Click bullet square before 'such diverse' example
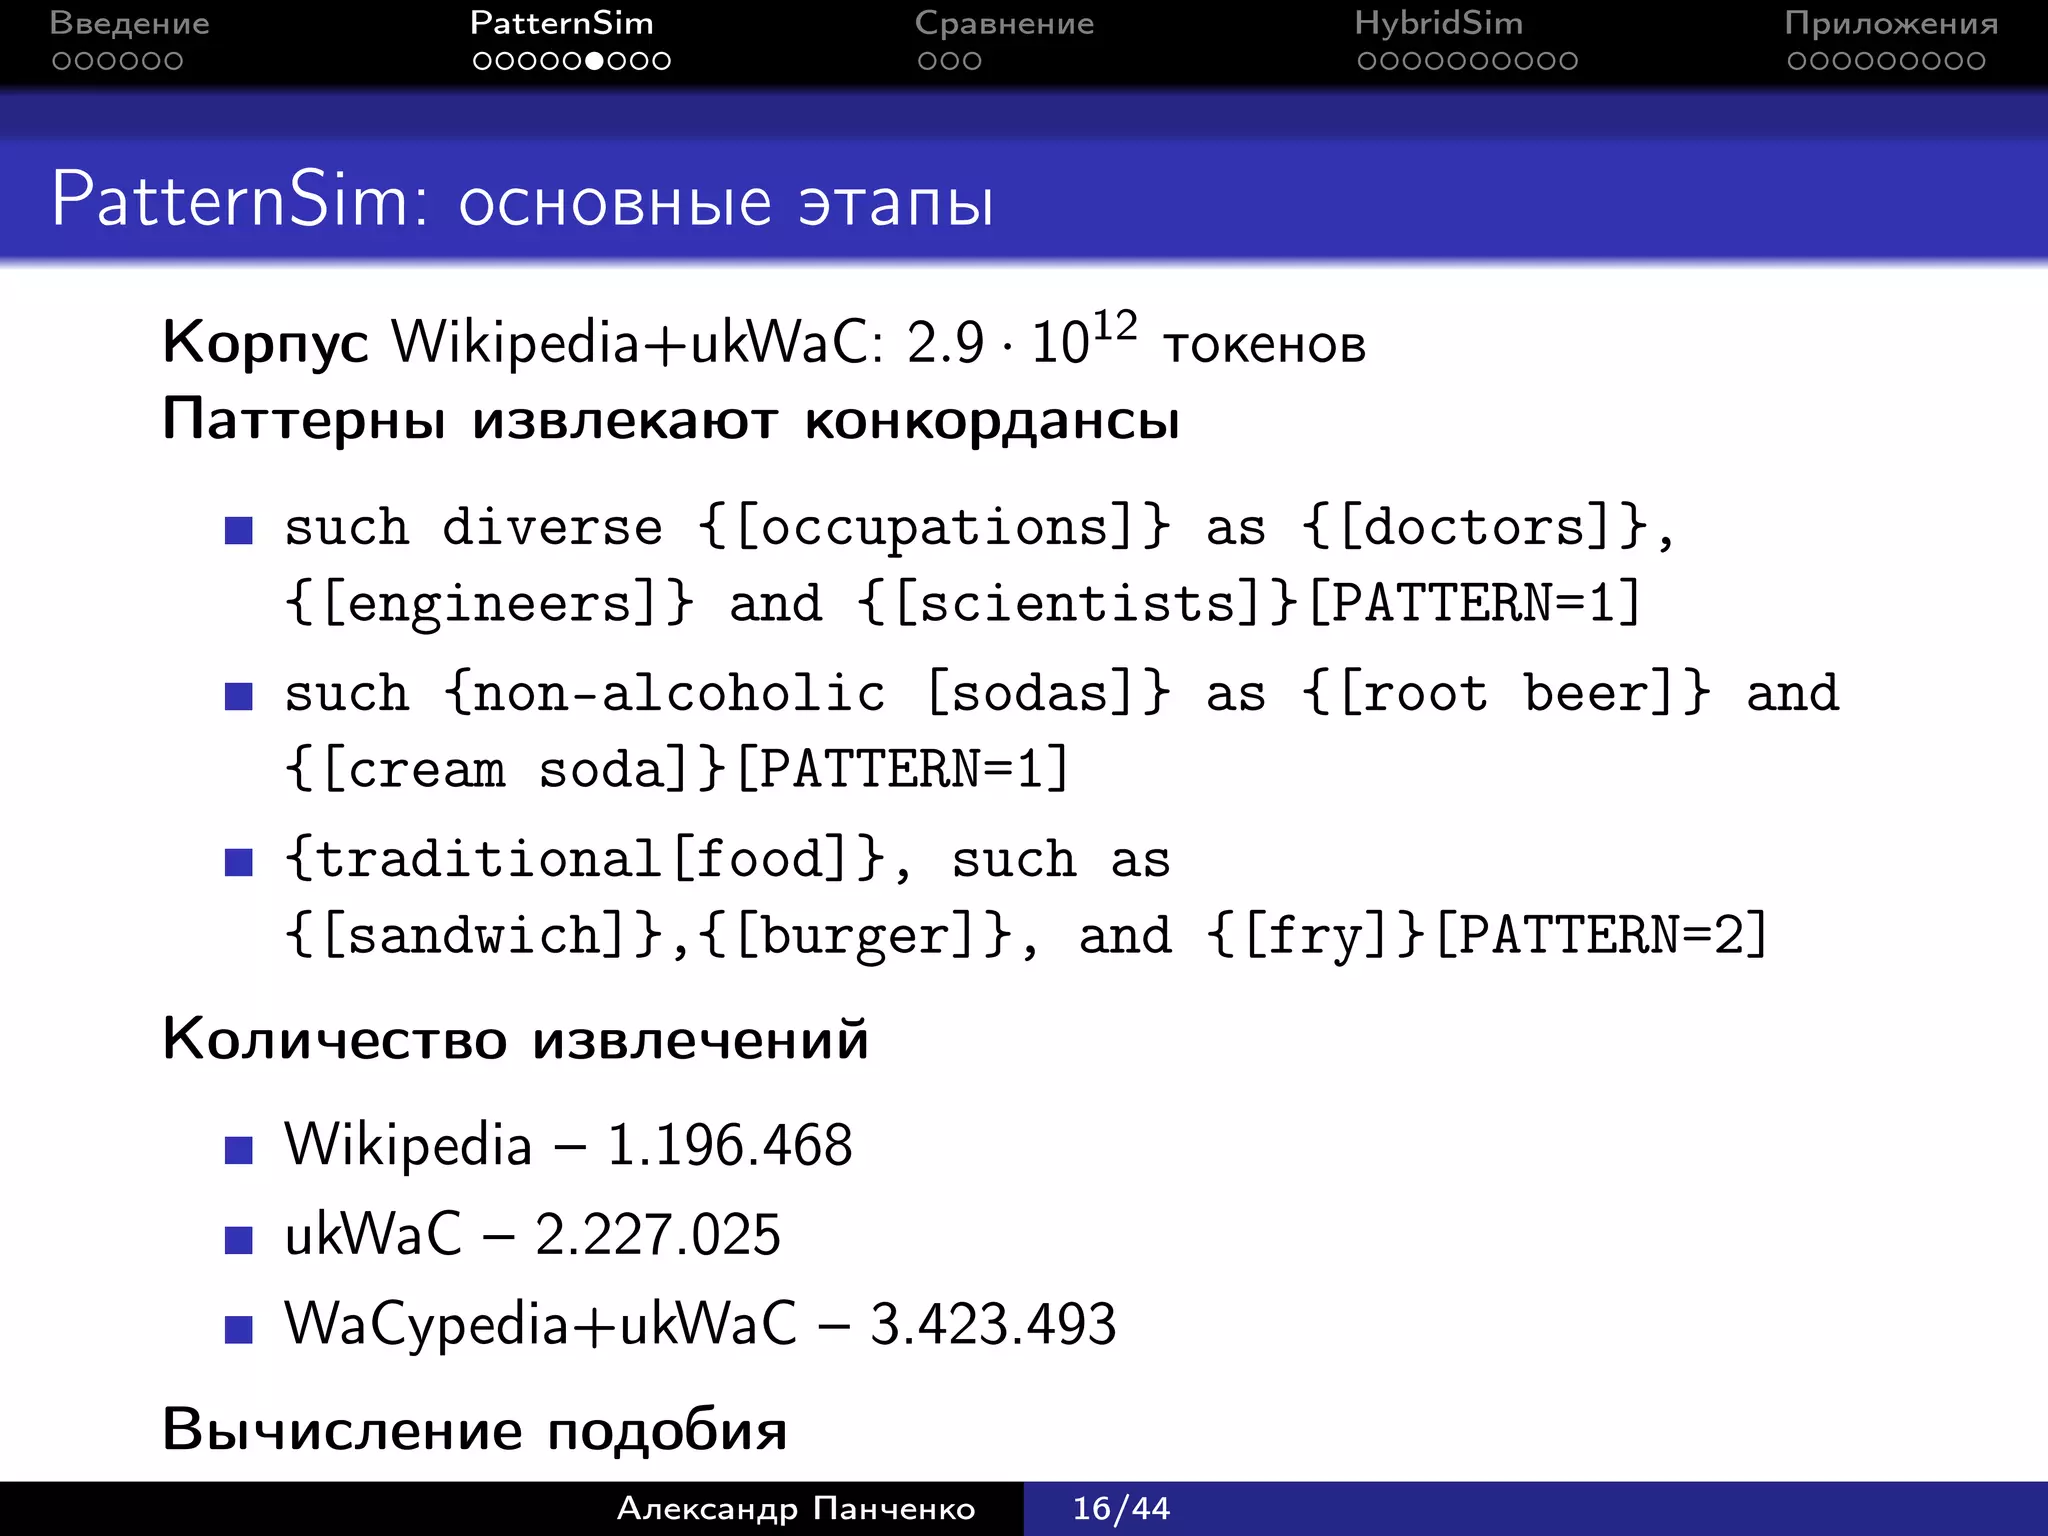The width and height of the screenshot is (2048, 1536). tap(239, 530)
